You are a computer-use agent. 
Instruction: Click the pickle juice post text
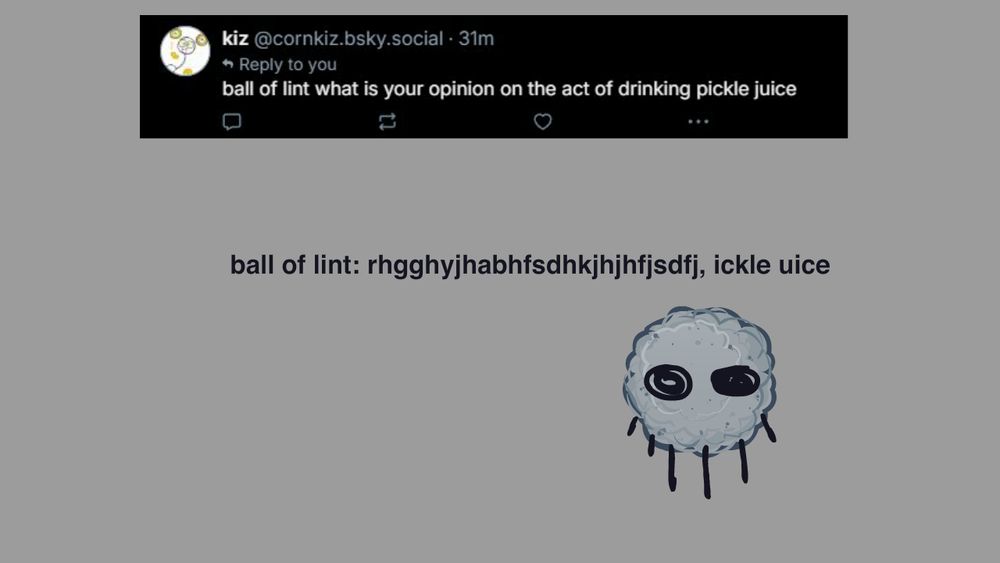[x=509, y=89]
